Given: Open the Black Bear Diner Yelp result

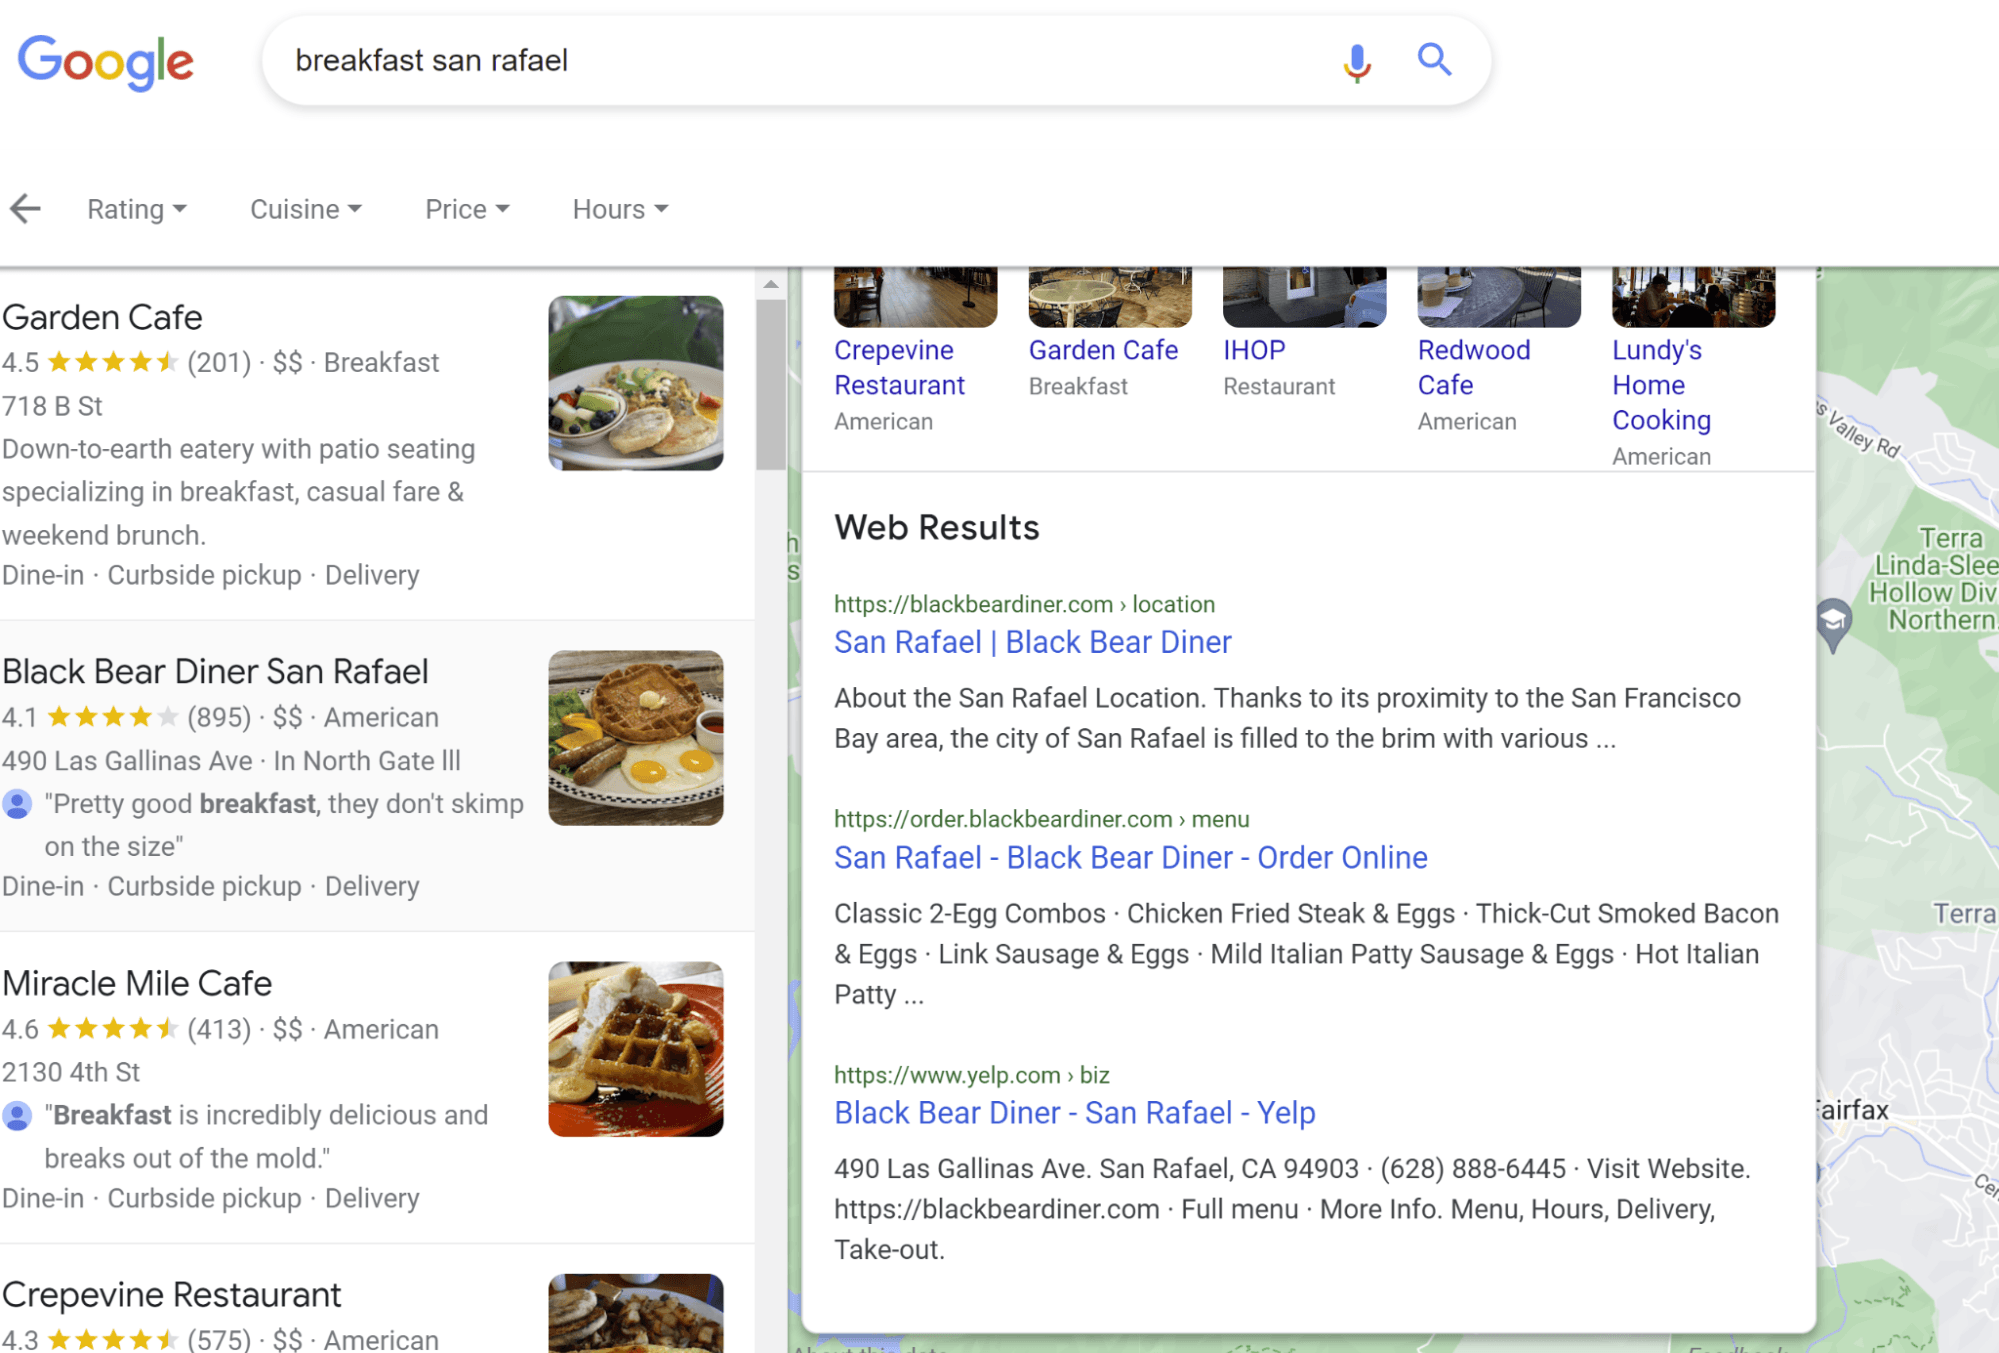Looking at the screenshot, I should tap(1074, 1113).
